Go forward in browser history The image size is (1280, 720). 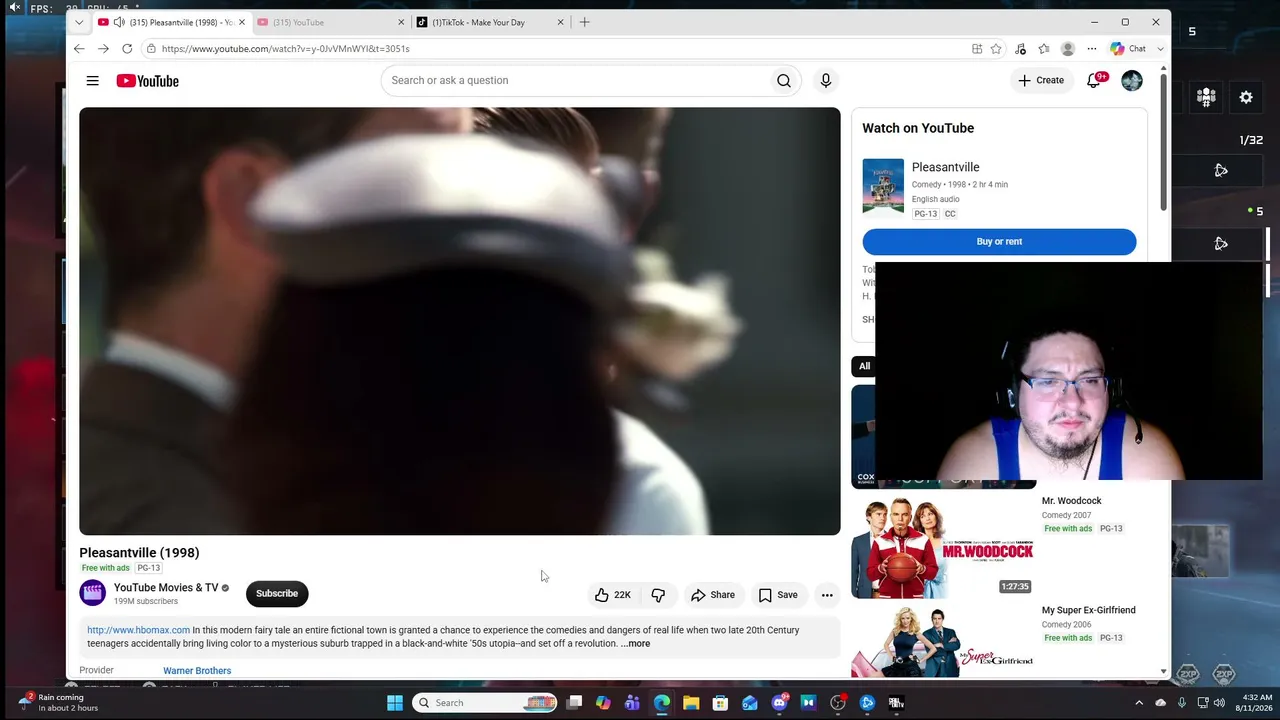pos(103,48)
